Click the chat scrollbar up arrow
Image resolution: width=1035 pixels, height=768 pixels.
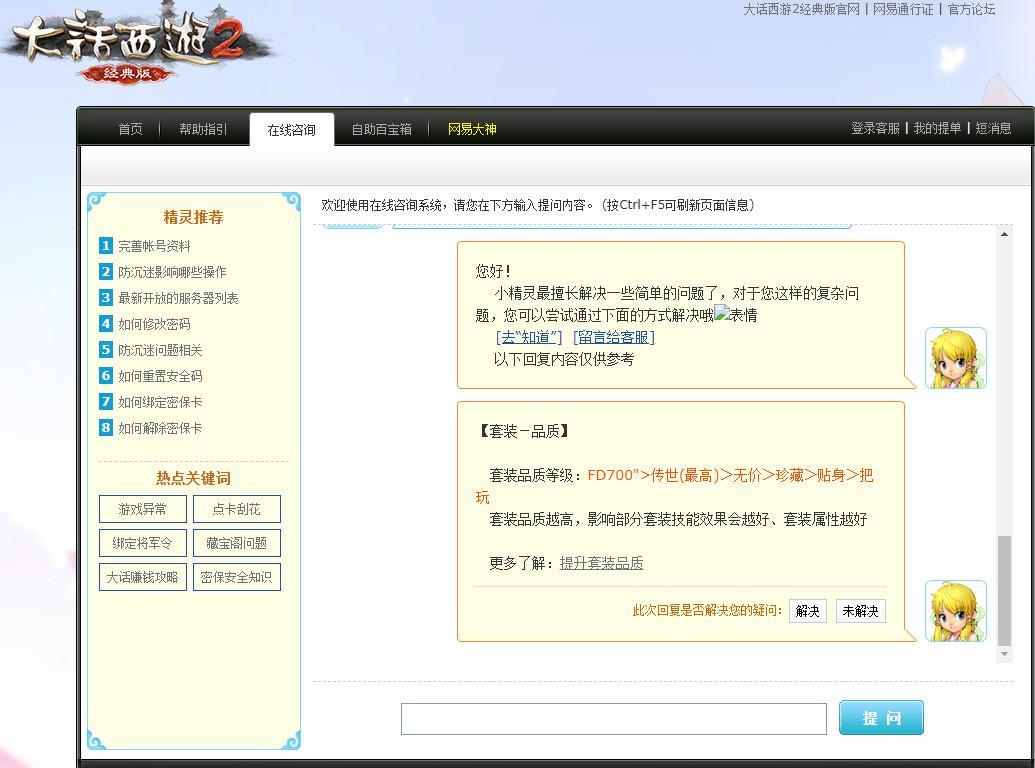[x=1004, y=234]
